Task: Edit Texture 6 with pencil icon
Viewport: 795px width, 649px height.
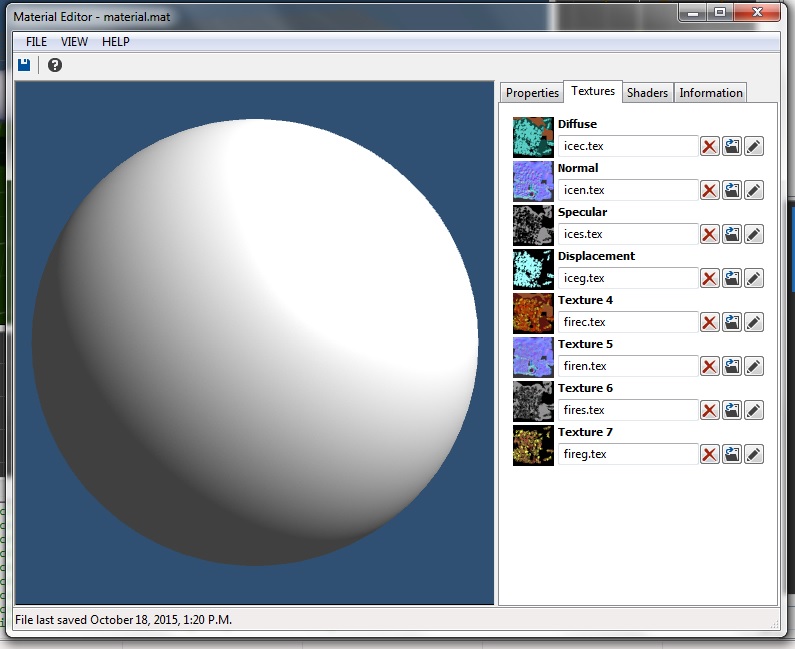Action: (x=754, y=410)
